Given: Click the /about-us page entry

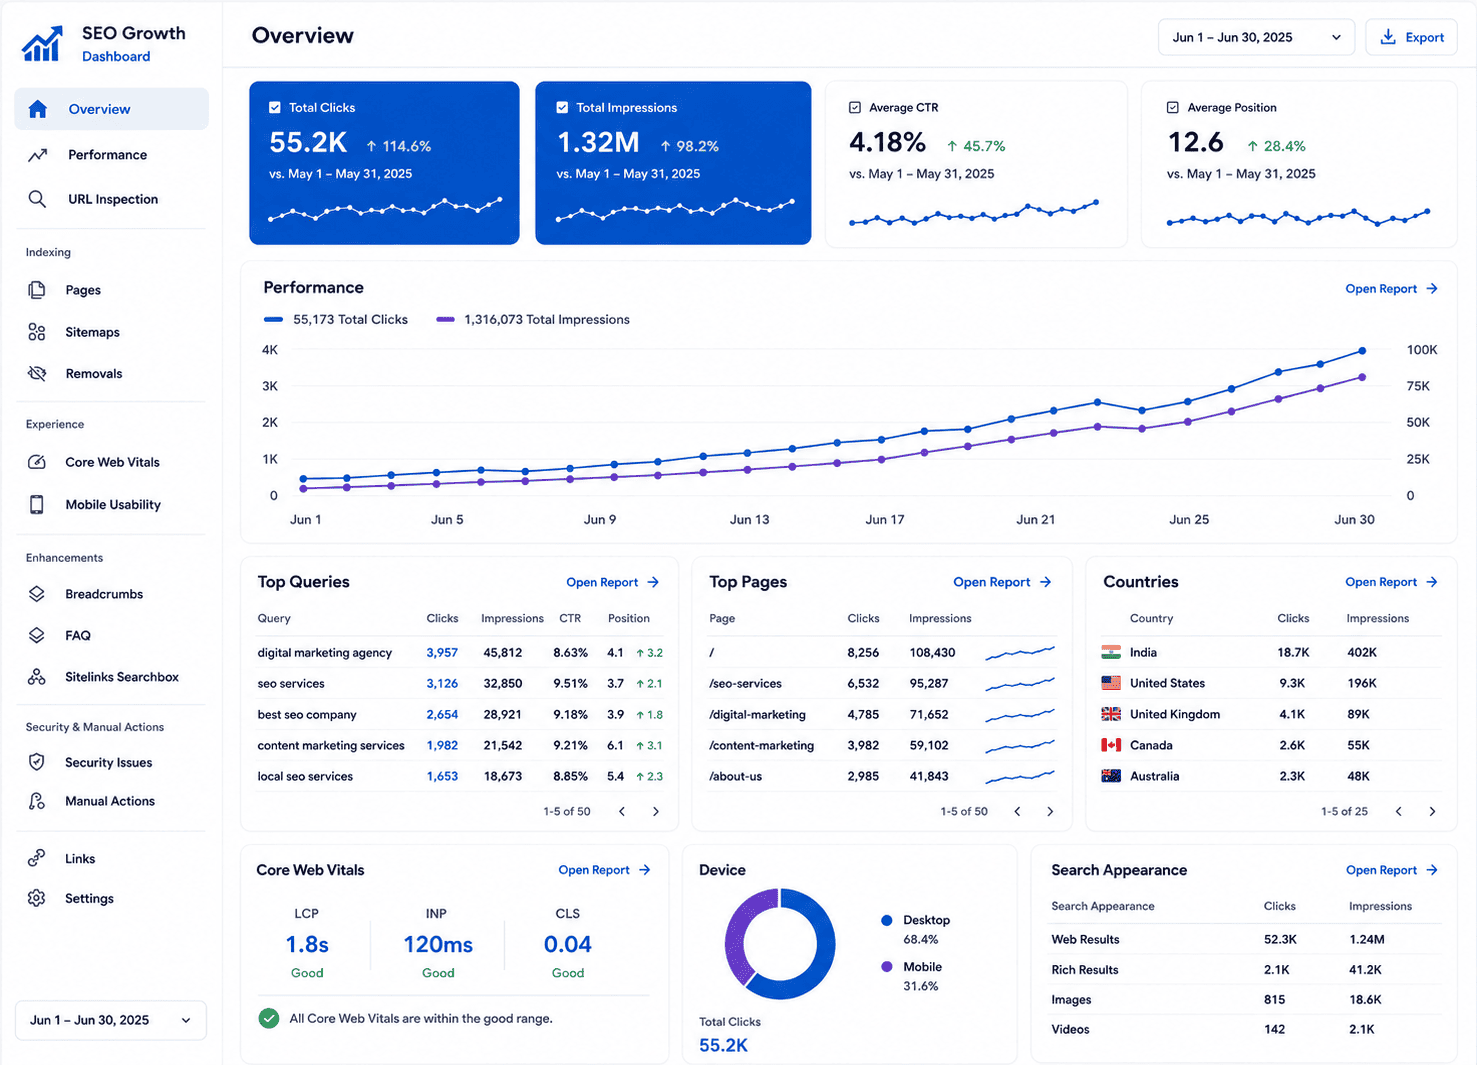Looking at the screenshot, I should coord(735,777).
